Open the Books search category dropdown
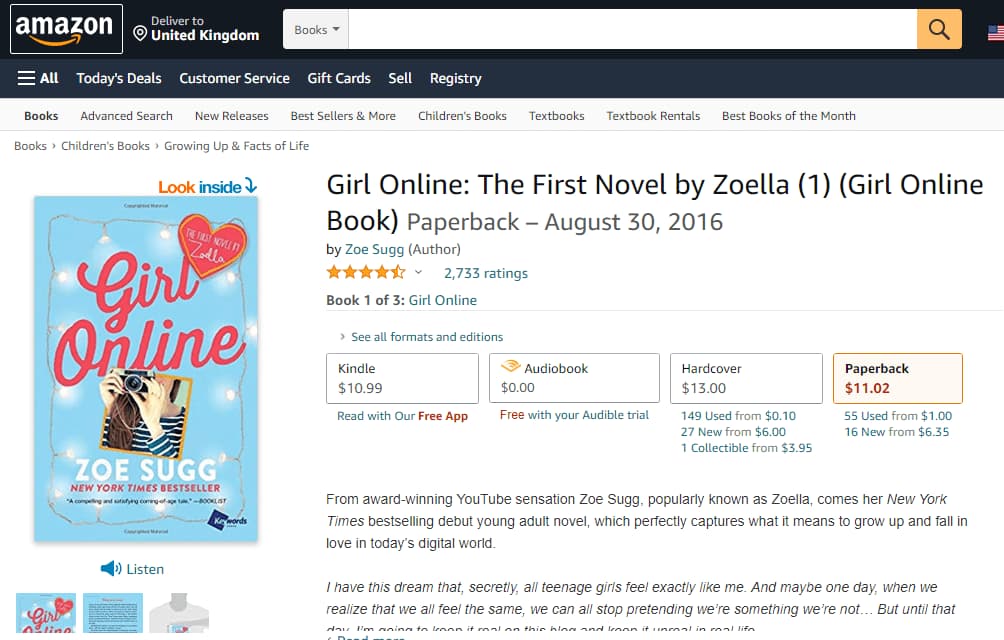This screenshot has height=640, width=1004. point(316,30)
